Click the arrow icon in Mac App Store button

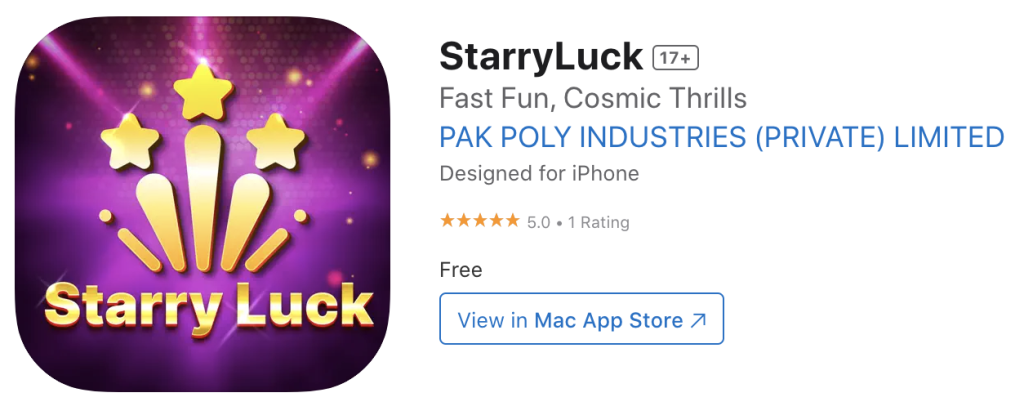pyautogui.click(x=698, y=320)
